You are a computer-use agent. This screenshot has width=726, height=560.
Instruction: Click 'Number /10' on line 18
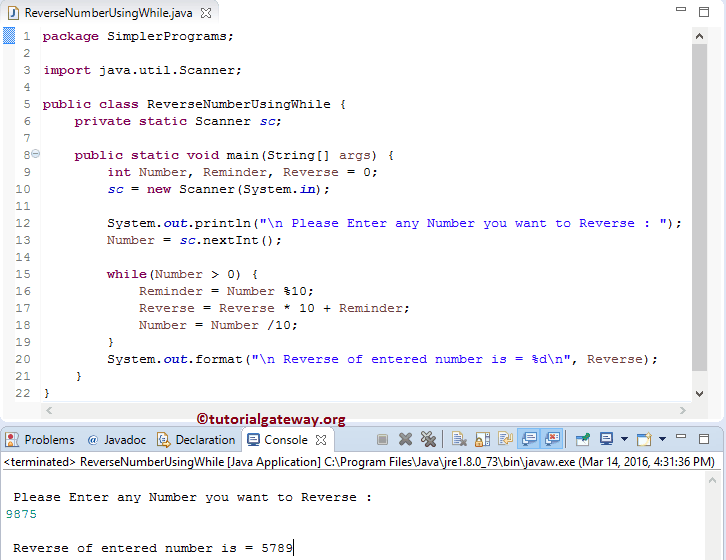pos(250,325)
